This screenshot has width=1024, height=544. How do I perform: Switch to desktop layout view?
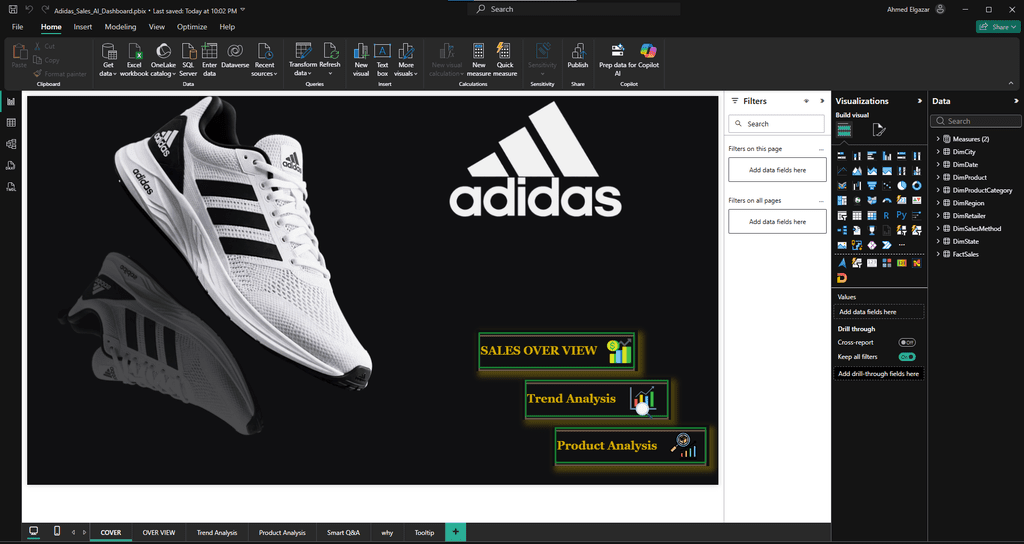point(33,532)
